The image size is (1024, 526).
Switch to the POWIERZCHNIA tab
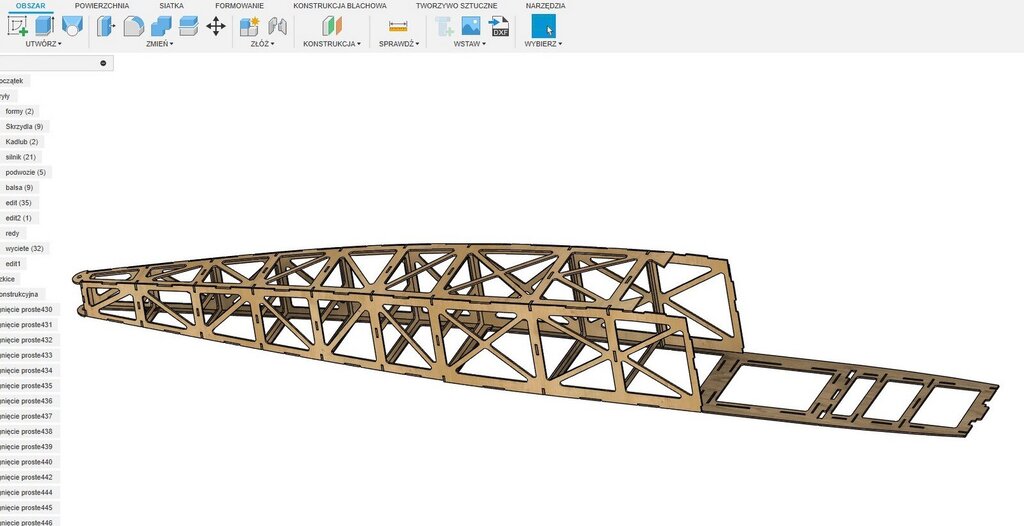102,6
